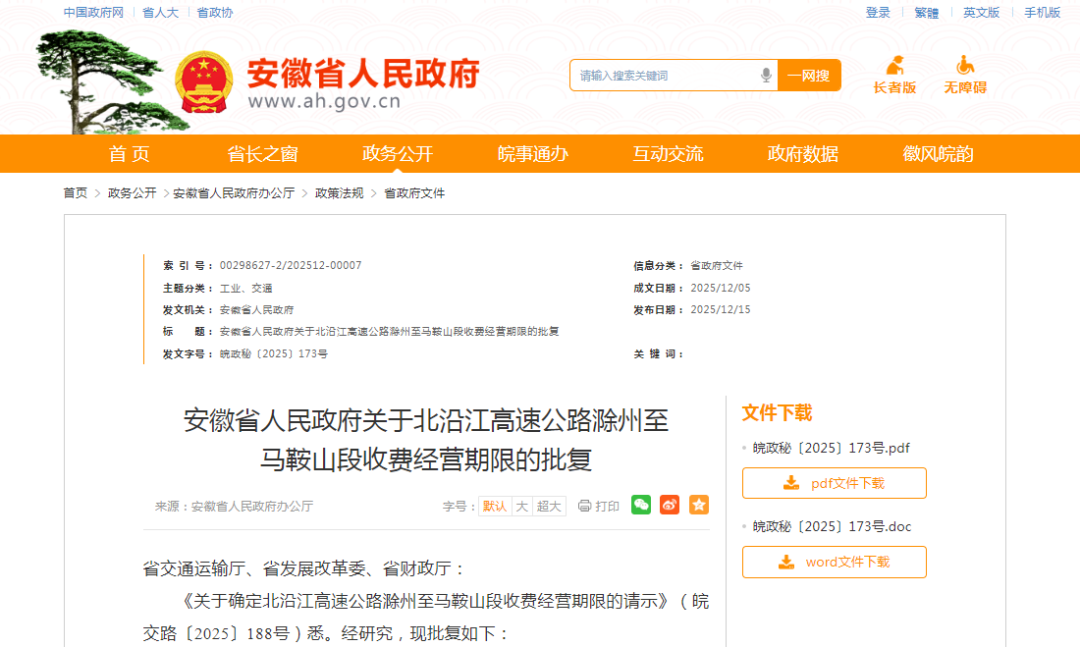Set font size to 超大
Viewport: 1080px width, 647px height.
[x=549, y=506]
